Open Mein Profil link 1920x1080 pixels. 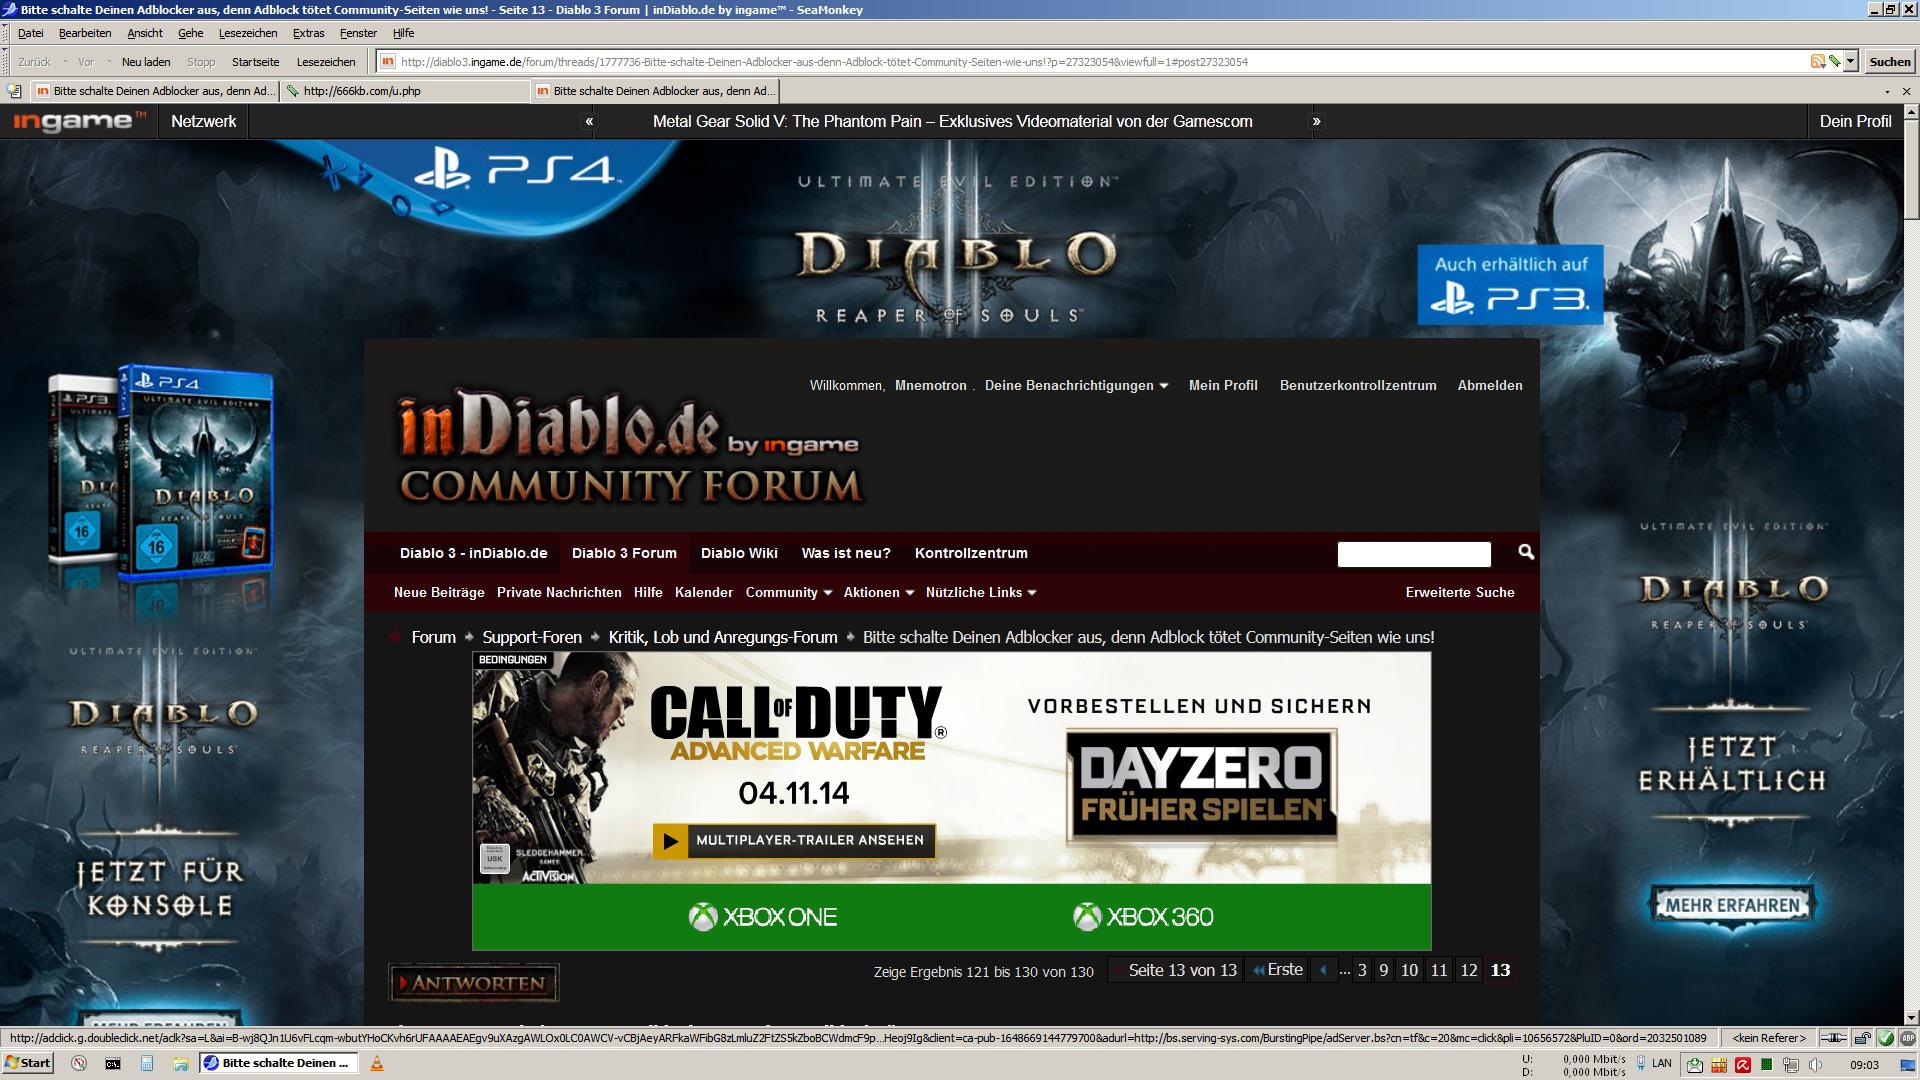[1223, 385]
